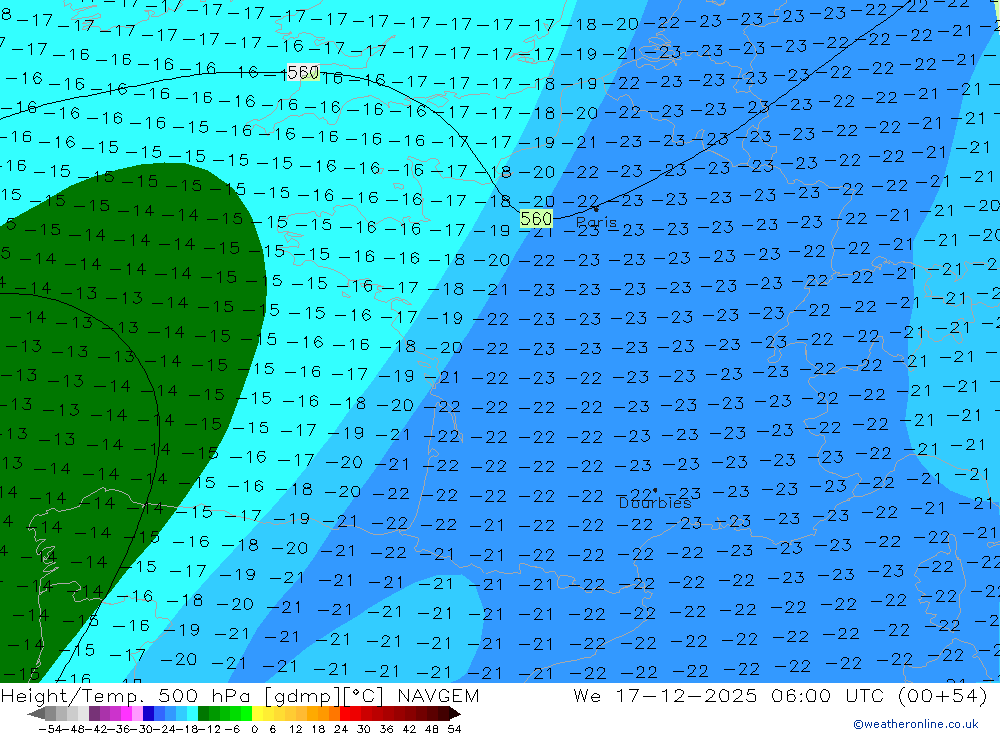Click the legend value '18'
Viewport: 1000px width, 733px height.
point(318,729)
